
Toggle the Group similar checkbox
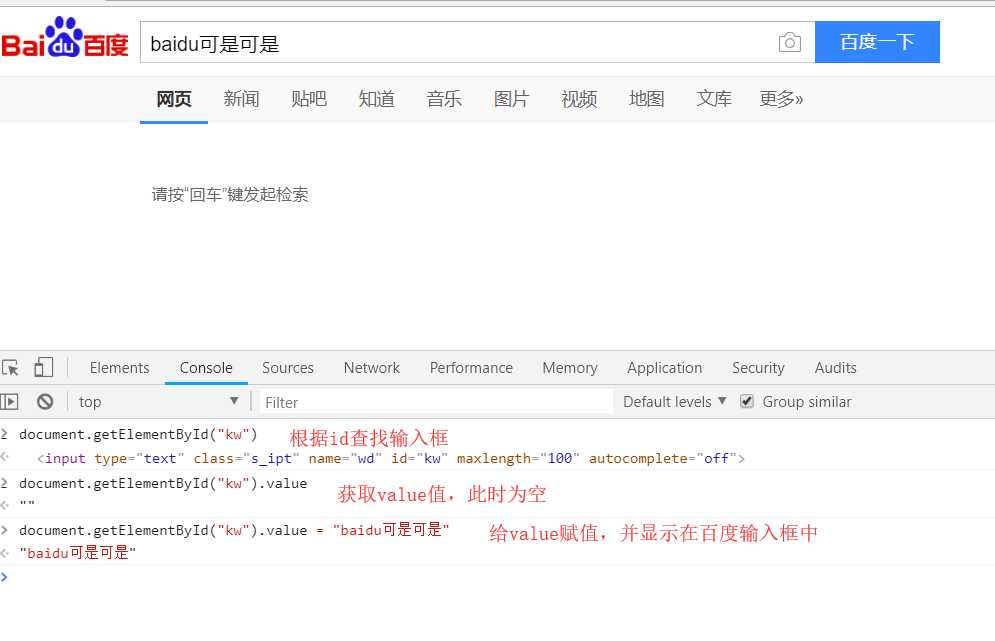747,401
